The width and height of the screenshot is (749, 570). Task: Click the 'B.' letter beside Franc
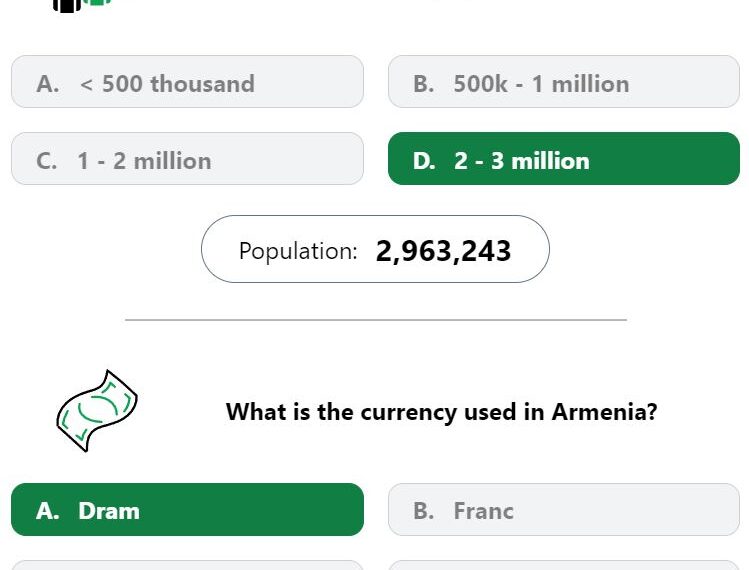(x=424, y=511)
